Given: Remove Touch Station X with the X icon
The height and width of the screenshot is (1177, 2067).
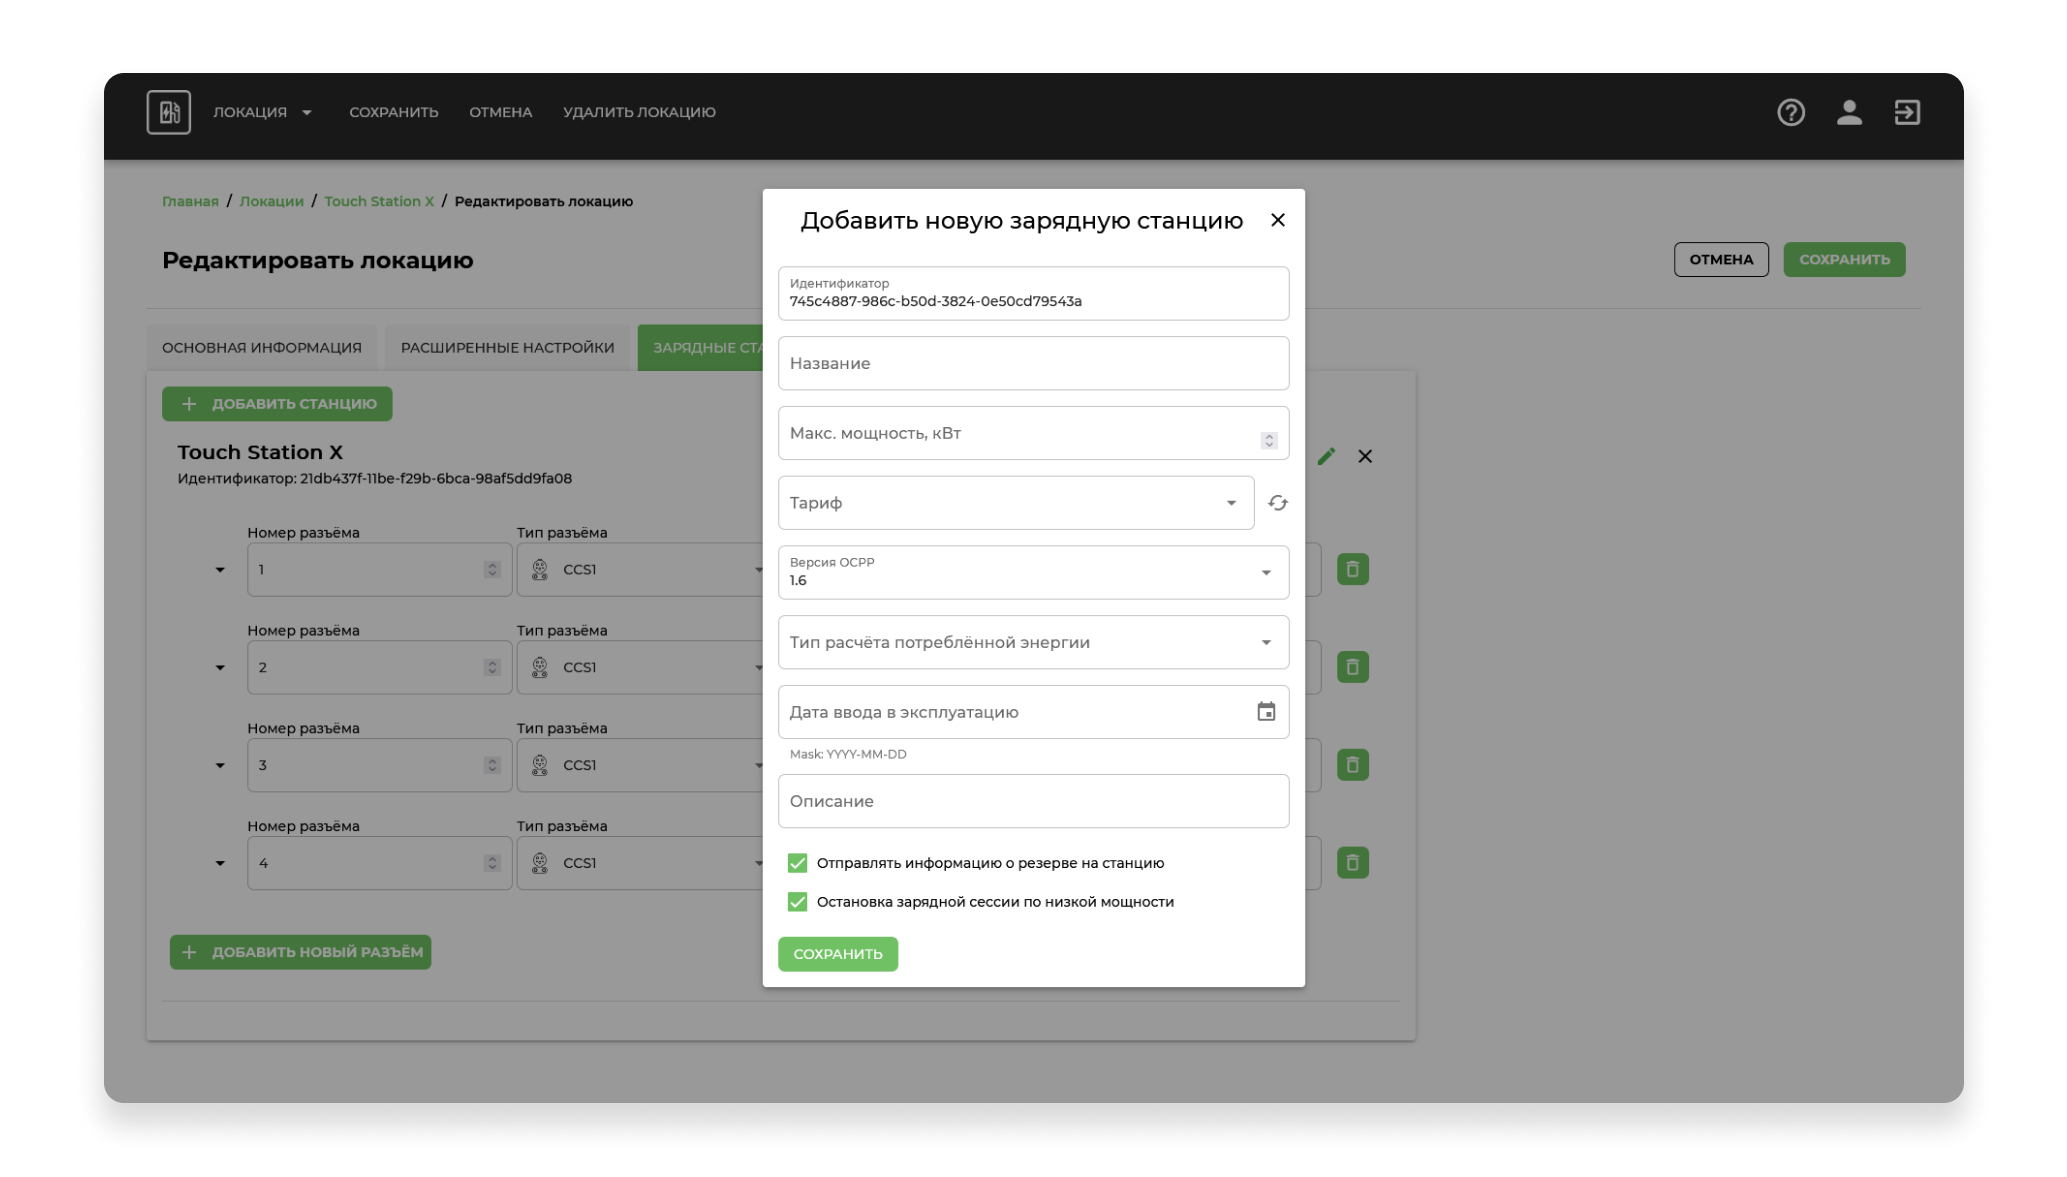Looking at the screenshot, I should tap(1364, 456).
